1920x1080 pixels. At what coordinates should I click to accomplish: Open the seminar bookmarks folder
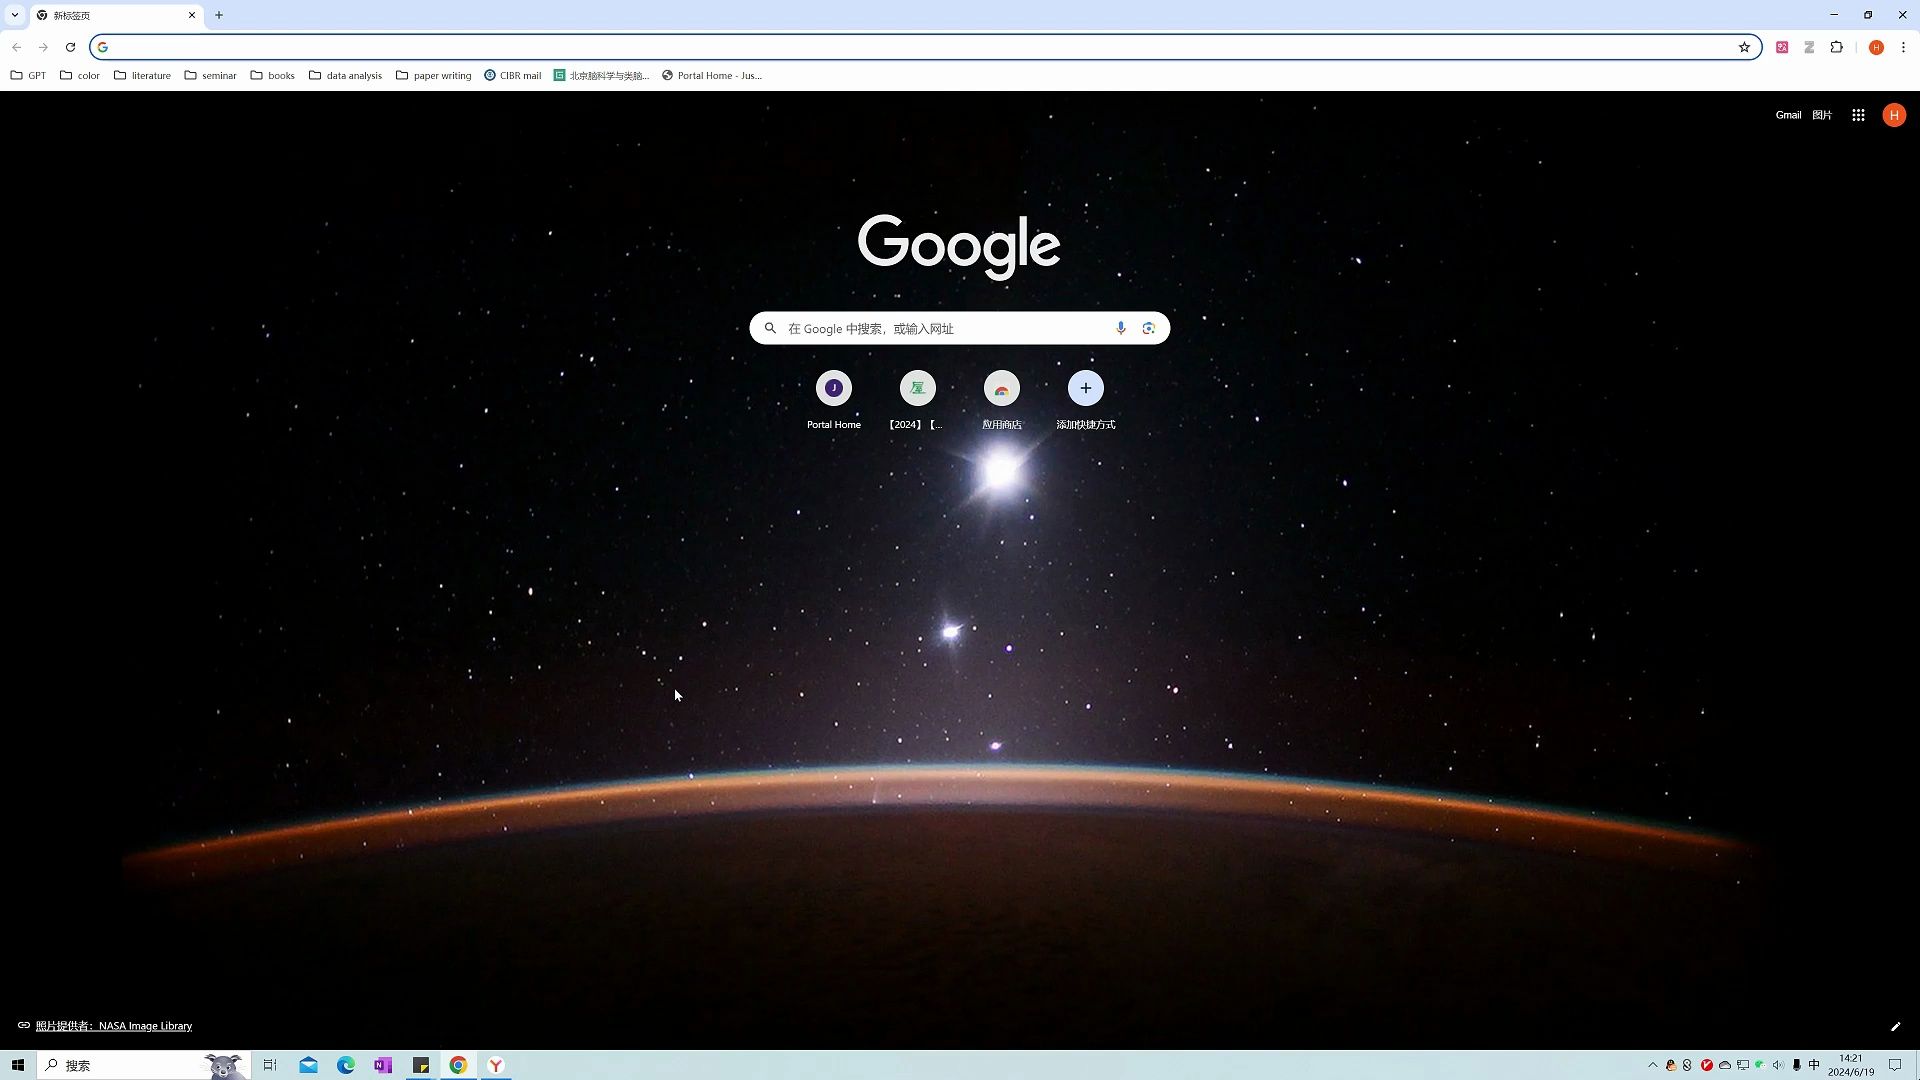210,75
